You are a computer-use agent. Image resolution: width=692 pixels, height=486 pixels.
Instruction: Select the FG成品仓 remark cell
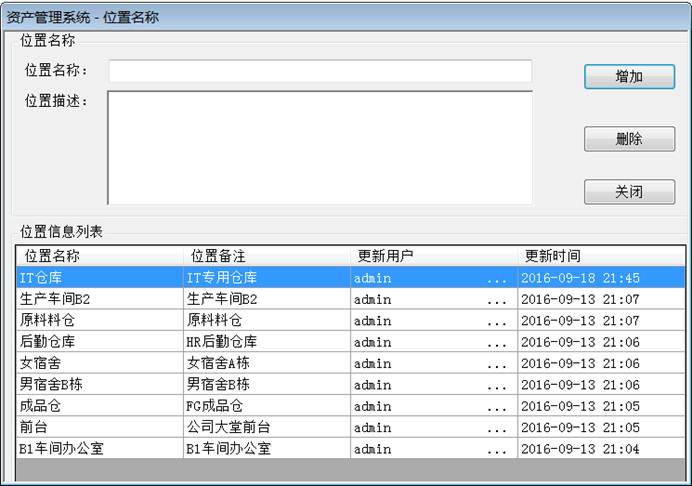click(x=267, y=406)
